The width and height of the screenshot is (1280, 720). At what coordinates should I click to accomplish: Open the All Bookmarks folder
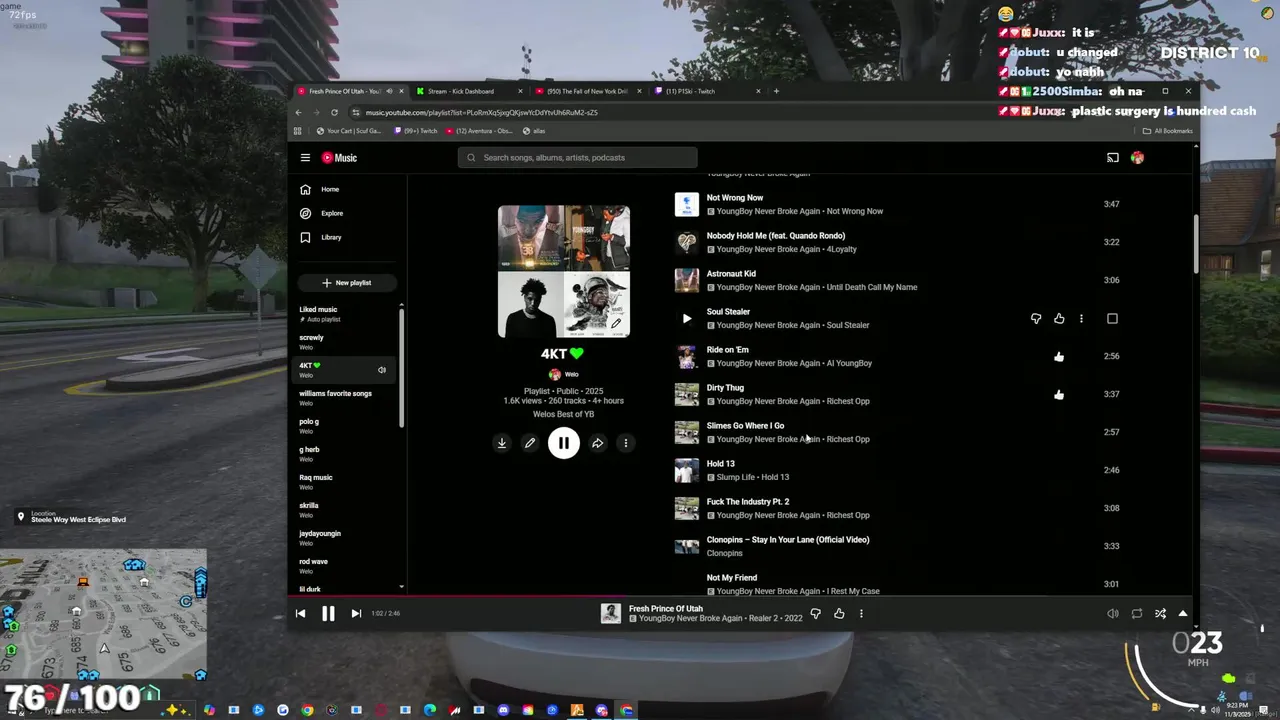coord(1168,131)
